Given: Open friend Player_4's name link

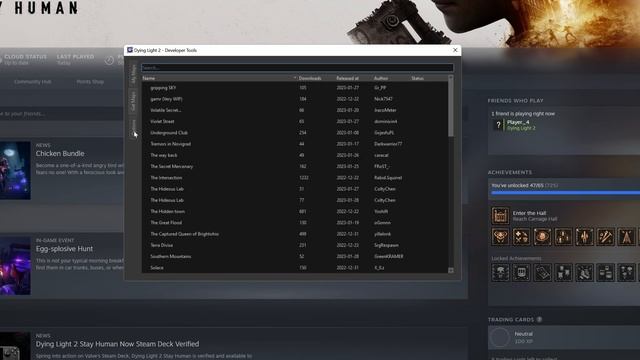Looking at the screenshot, I should click(x=518, y=122).
